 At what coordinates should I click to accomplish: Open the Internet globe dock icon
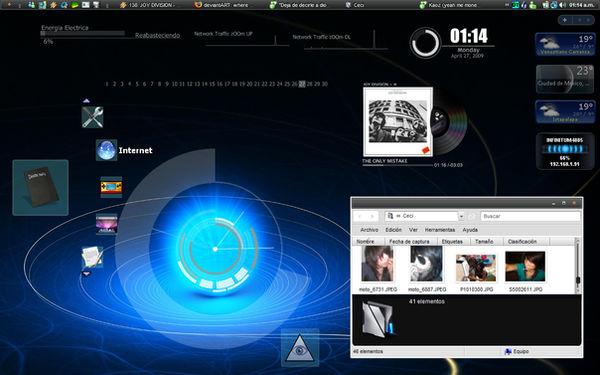pos(106,150)
